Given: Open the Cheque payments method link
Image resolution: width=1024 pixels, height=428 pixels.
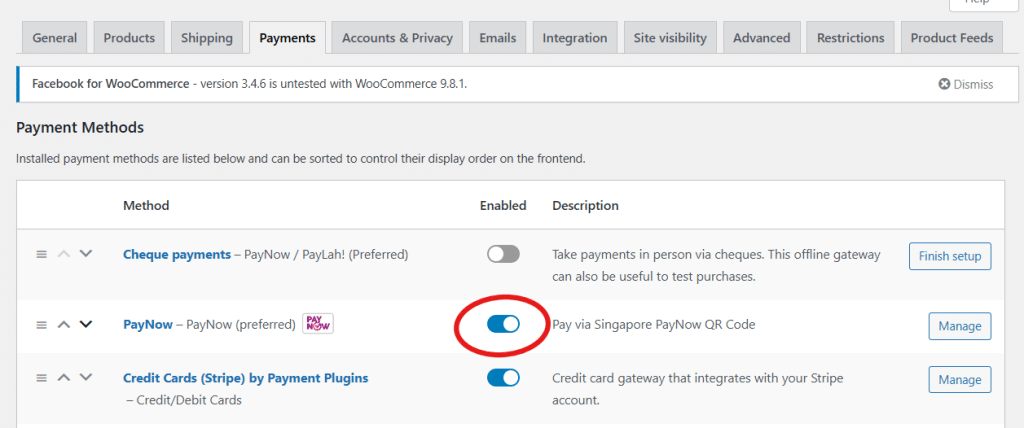Looking at the screenshot, I should coord(177,254).
